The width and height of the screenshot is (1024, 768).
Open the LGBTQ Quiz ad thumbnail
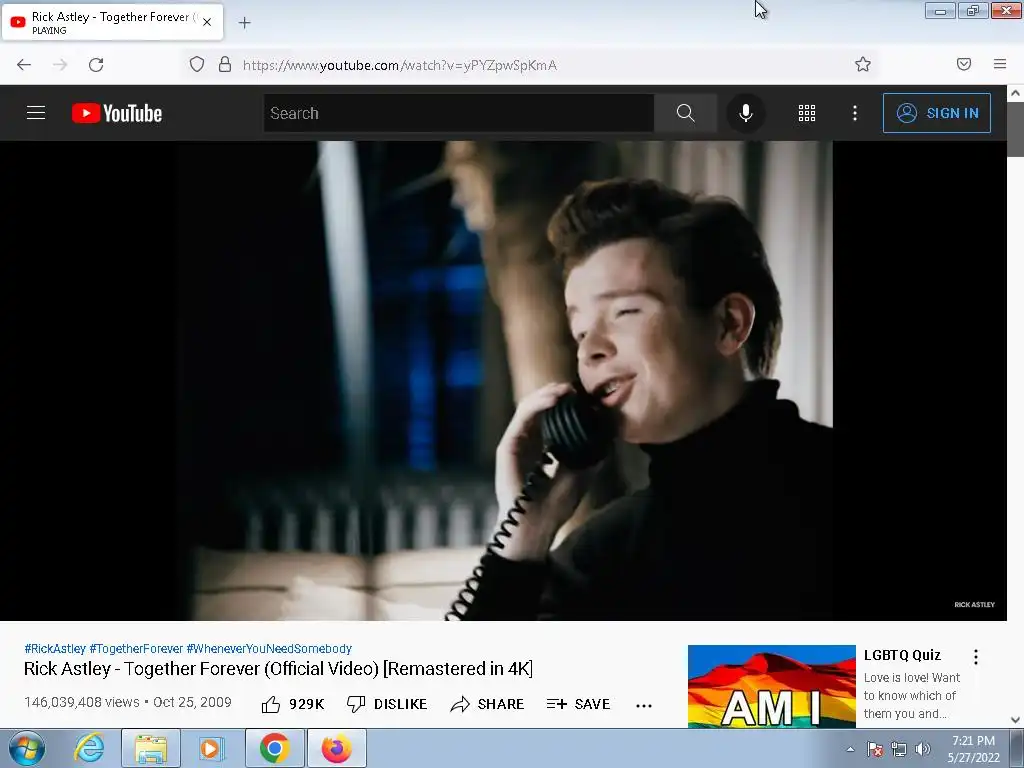(x=771, y=686)
